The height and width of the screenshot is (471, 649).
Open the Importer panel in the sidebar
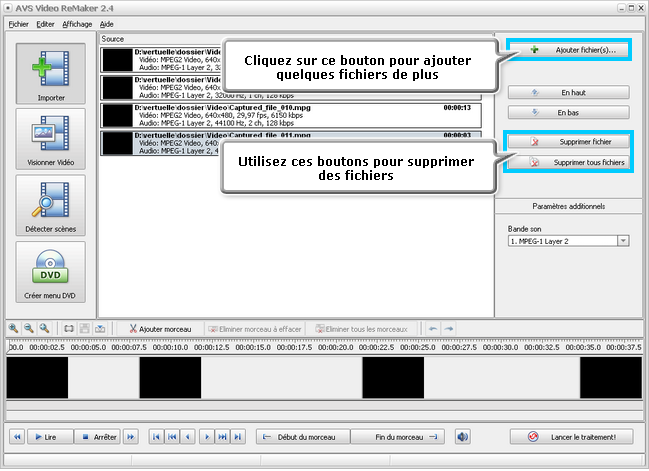[x=50, y=73]
